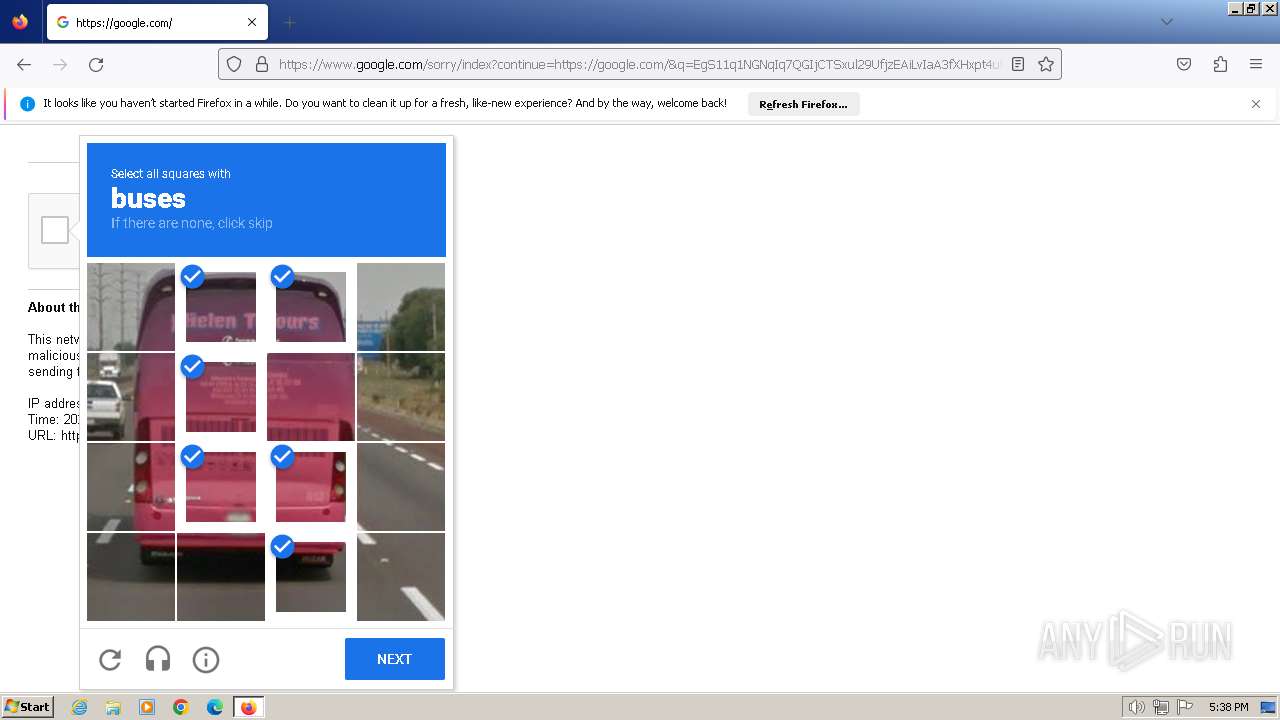
Task: Select the top-left tile with power lines
Action: (131, 307)
